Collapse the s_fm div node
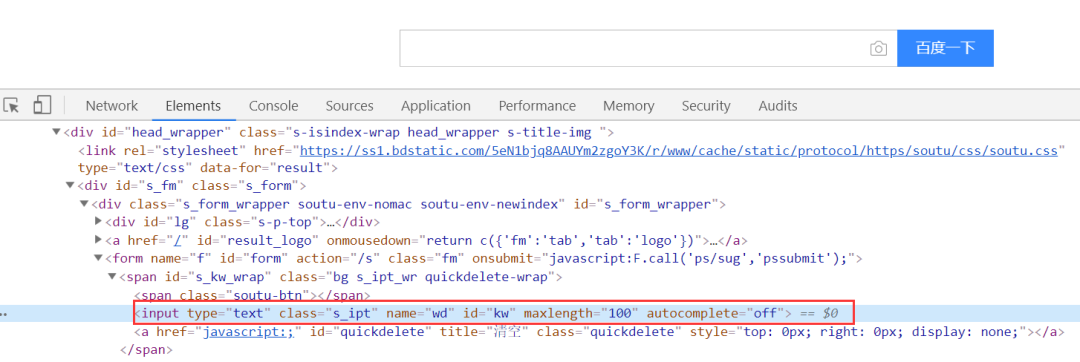This screenshot has height=362, width=1080. coord(70,185)
